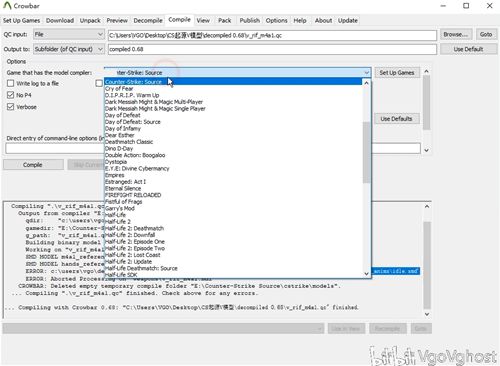Image resolution: width=500 pixels, height=366 pixels.
Task: Select E.Y.E: Divine Cybermancy
Action: coord(233,168)
